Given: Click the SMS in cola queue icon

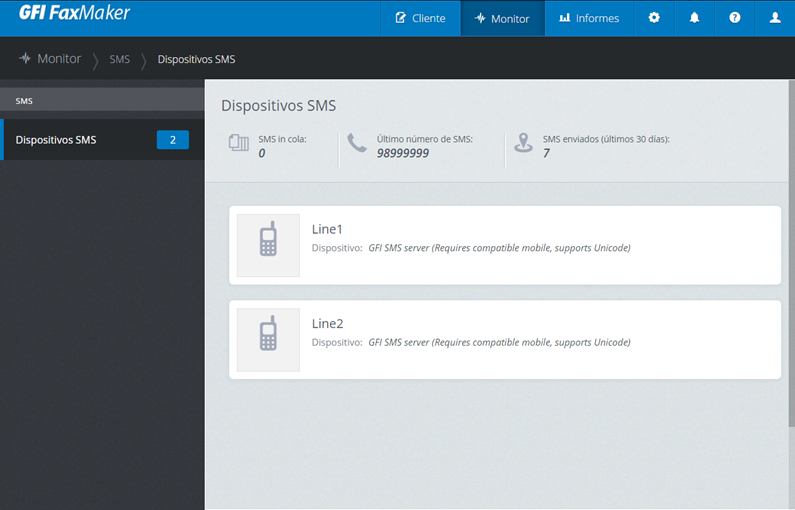Looking at the screenshot, I should point(238,143).
